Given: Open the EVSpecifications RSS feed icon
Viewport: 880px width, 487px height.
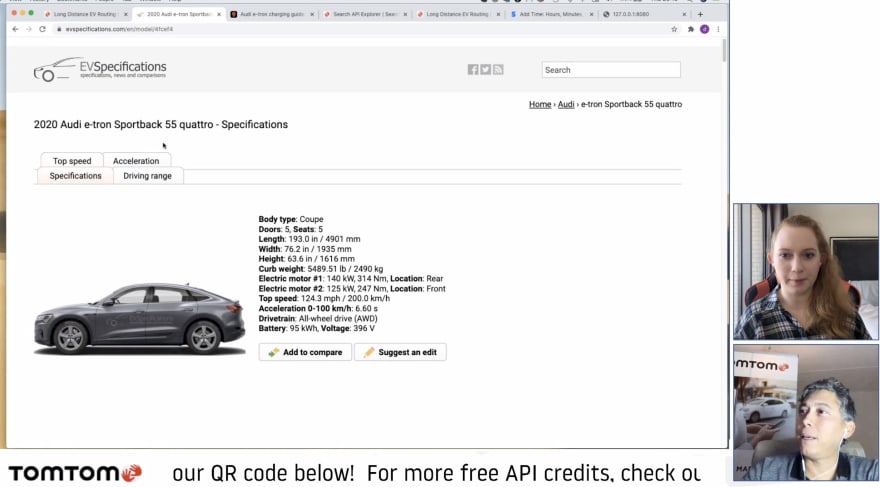Looking at the screenshot, I should pyautogui.click(x=498, y=70).
